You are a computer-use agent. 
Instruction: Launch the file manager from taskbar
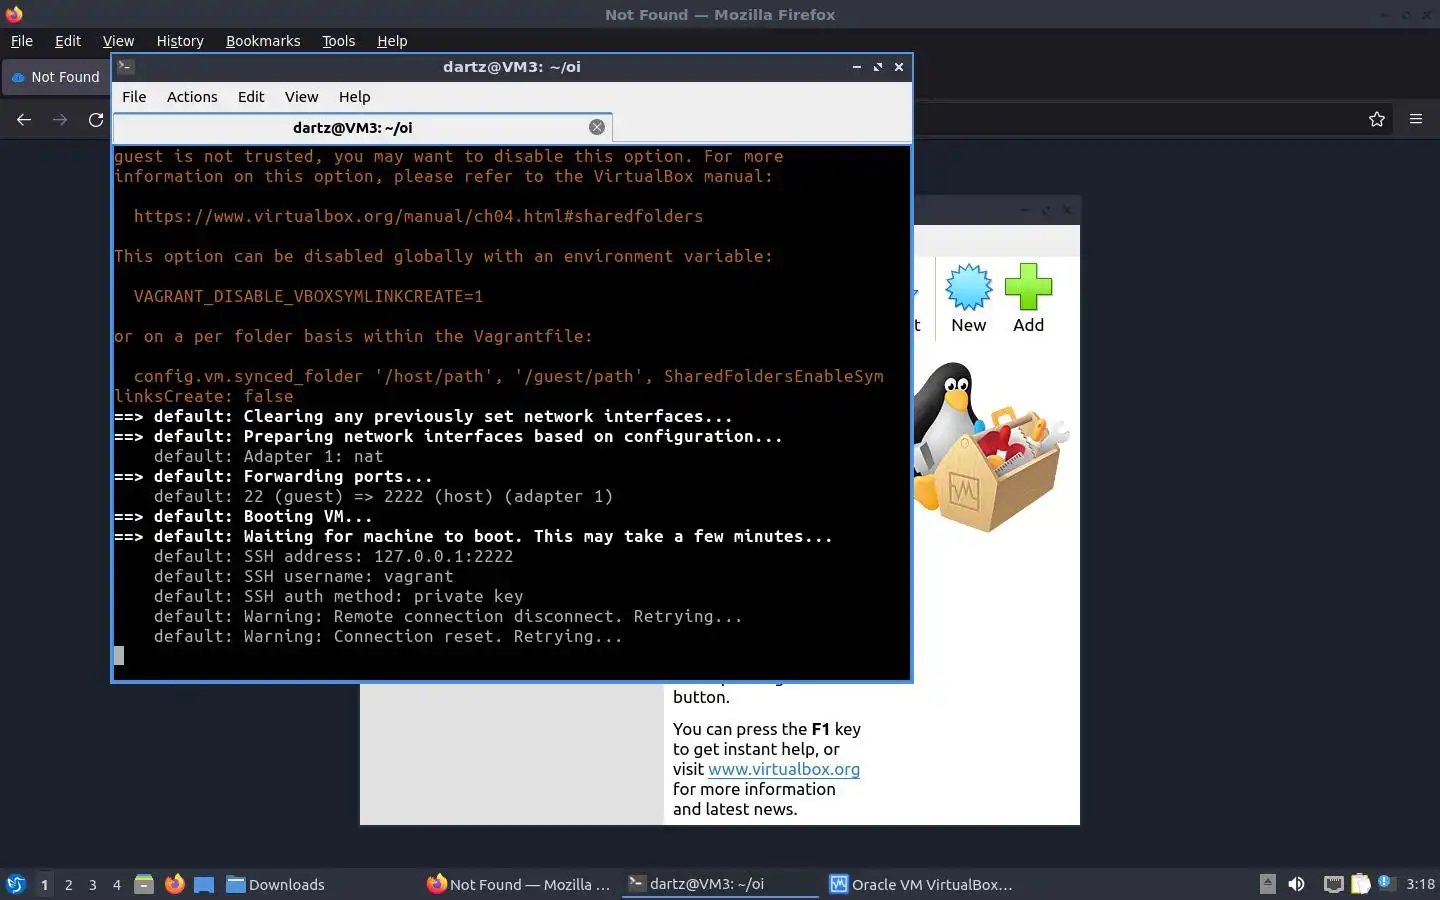[144, 884]
